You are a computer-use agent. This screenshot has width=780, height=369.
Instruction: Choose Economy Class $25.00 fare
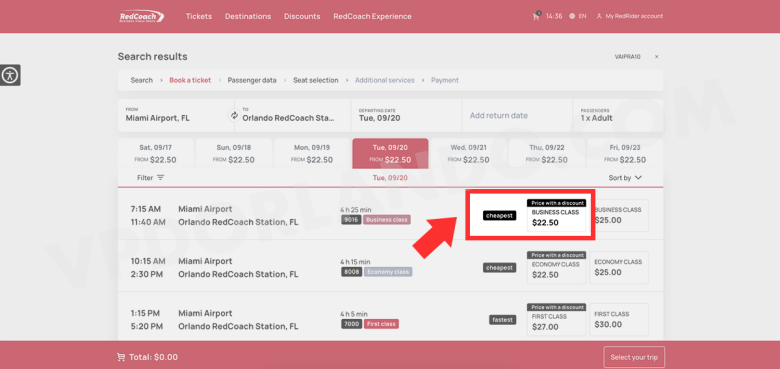[619, 268]
